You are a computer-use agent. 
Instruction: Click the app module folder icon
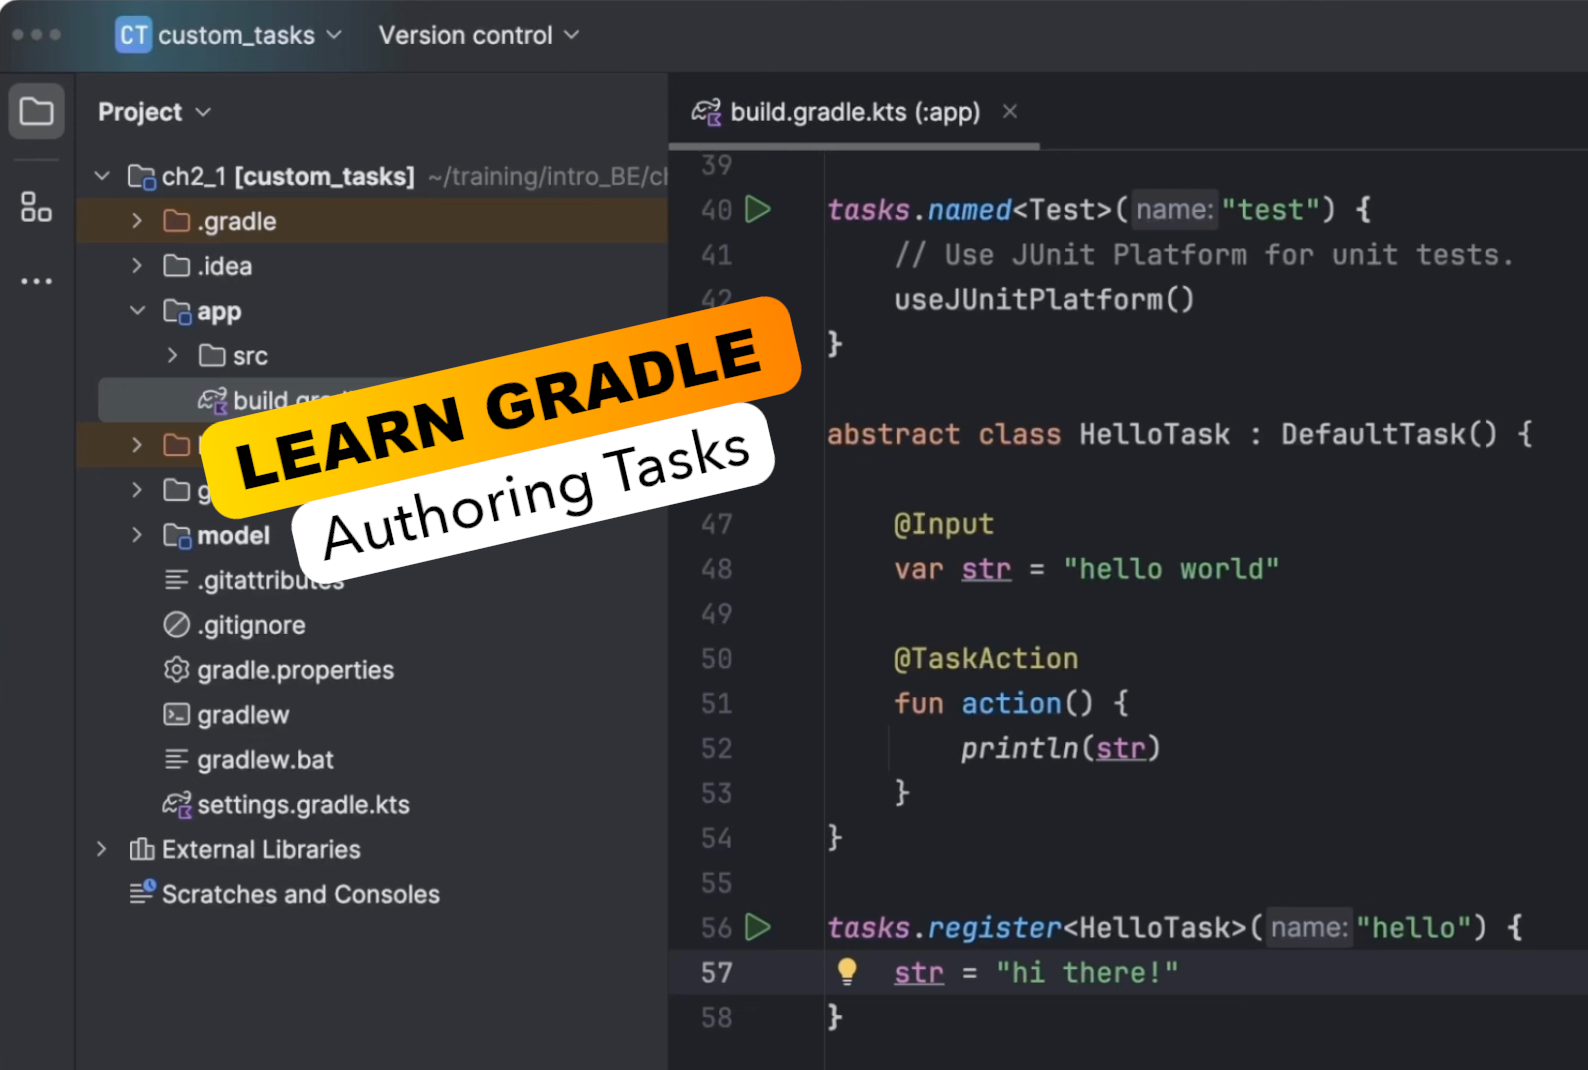coord(177,312)
